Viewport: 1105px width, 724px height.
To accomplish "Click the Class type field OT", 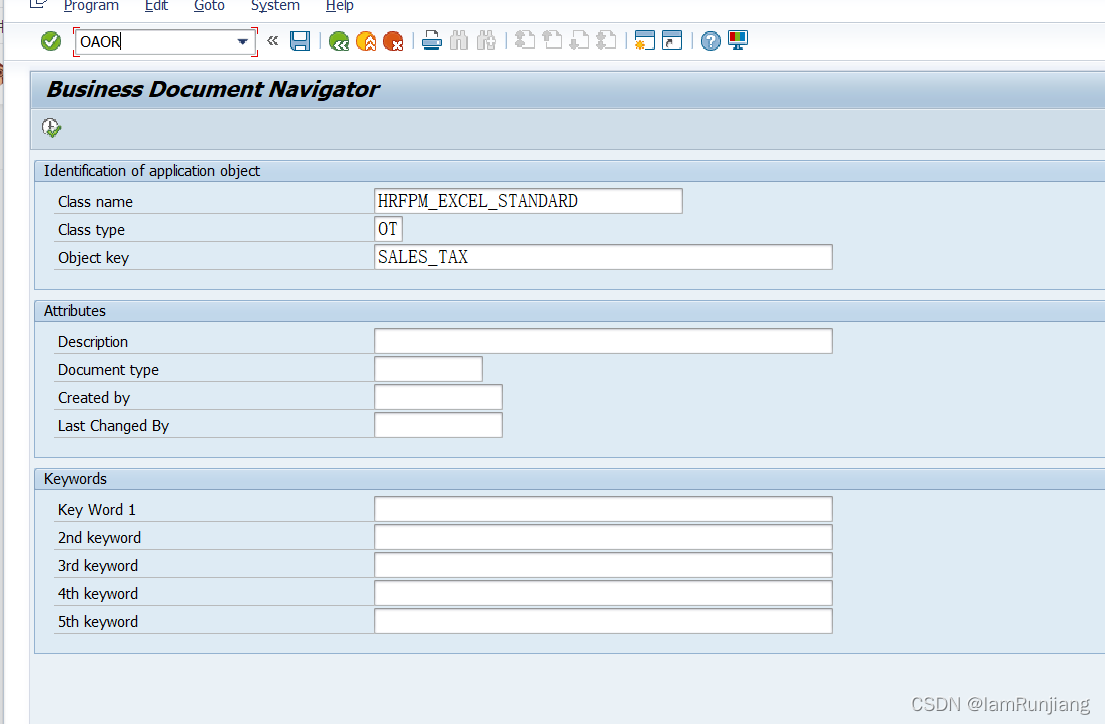I will click(x=388, y=229).
